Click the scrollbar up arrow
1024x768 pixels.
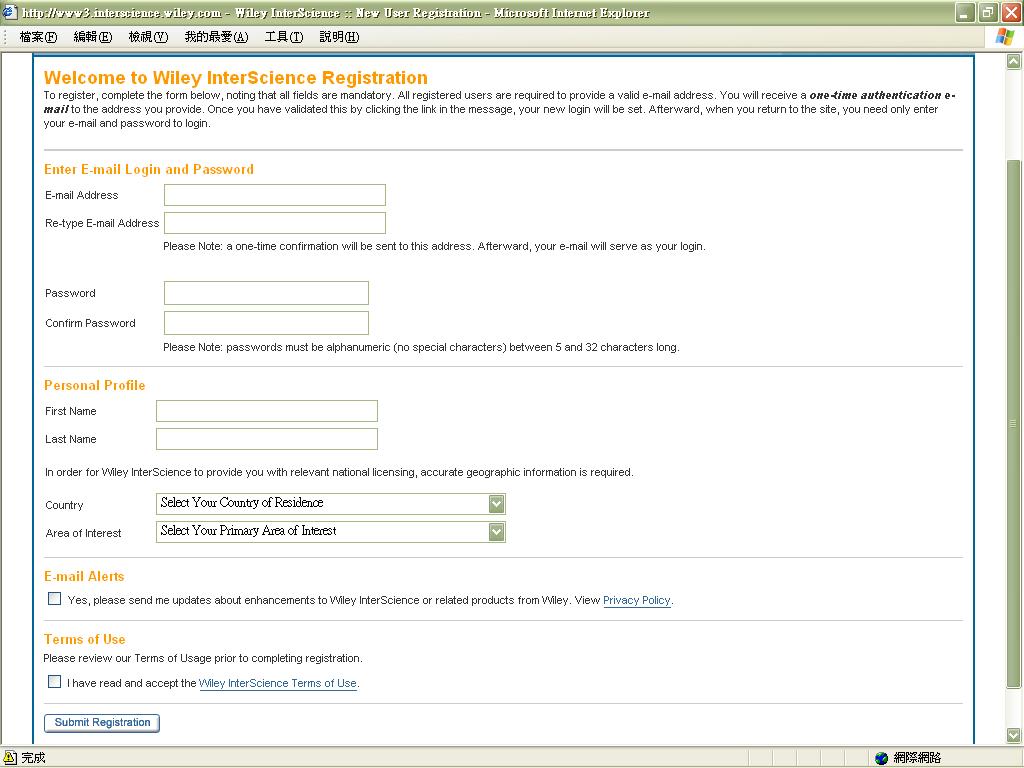coord(1013,61)
